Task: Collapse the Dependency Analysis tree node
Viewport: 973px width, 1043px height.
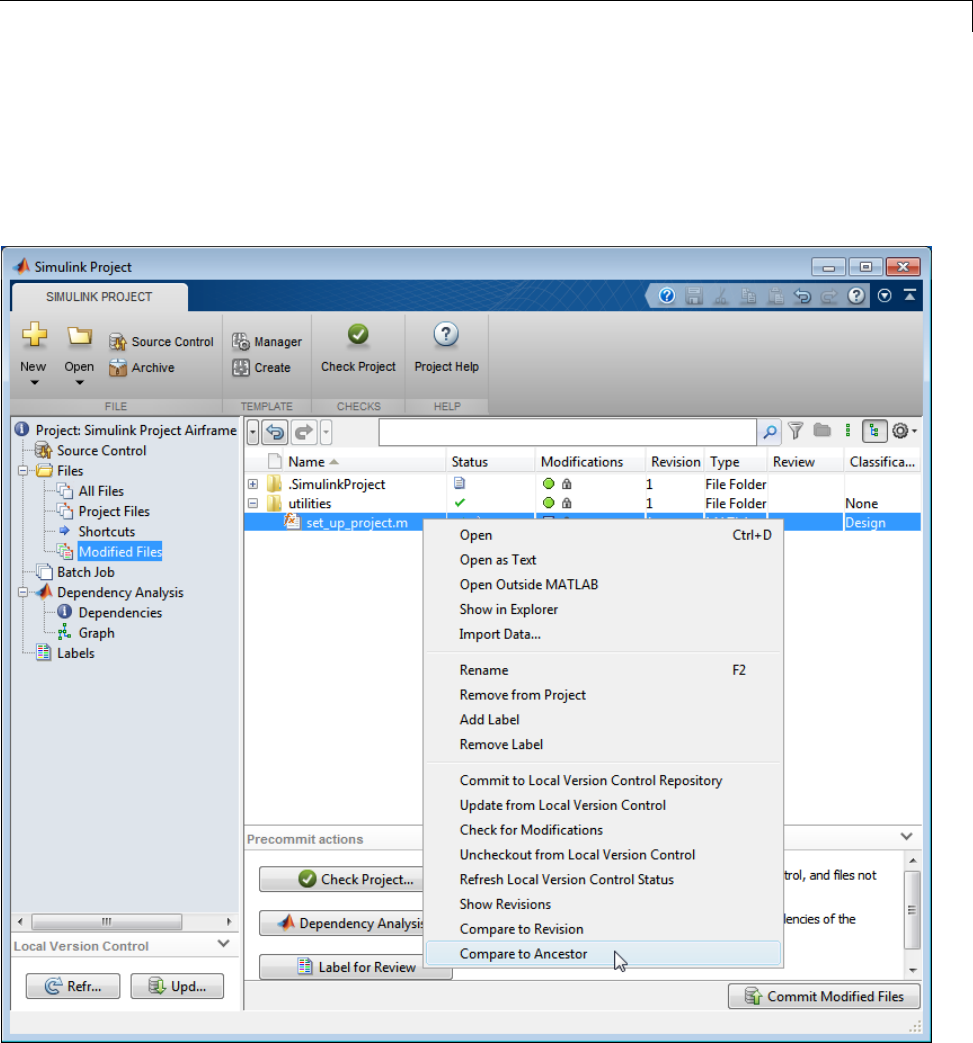Action: [x=23, y=593]
